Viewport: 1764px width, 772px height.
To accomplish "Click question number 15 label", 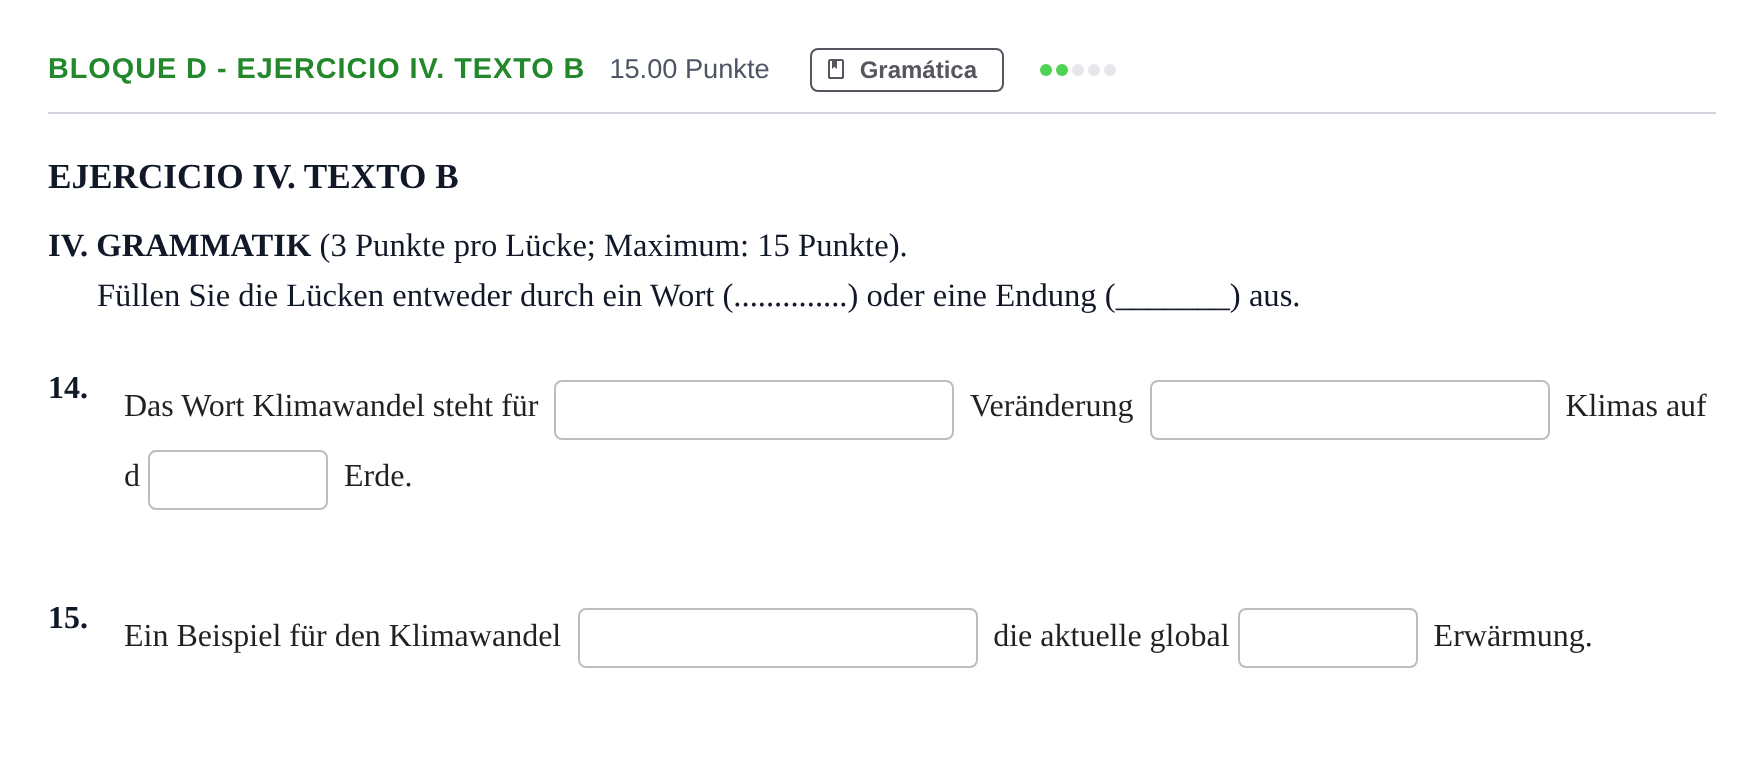I will pyautogui.click(x=68, y=618).
